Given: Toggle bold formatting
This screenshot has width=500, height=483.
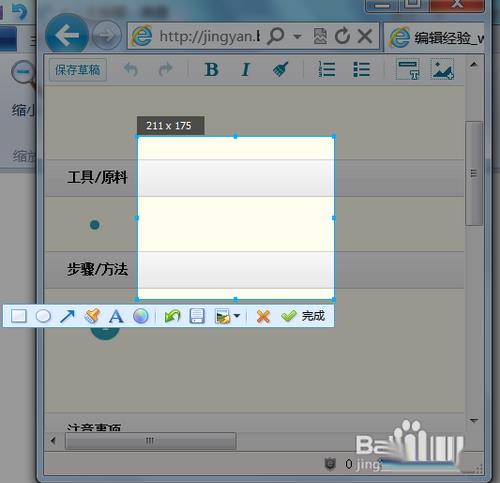Looking at the screenshot, I should (x=211, y=70).
